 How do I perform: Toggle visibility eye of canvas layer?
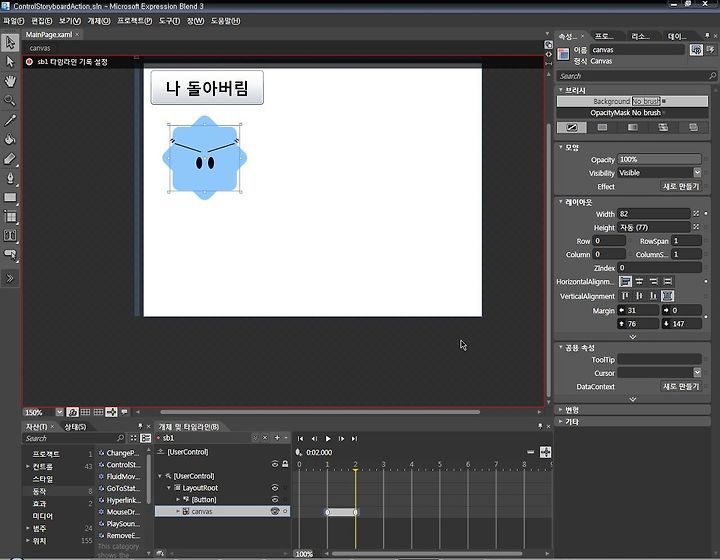click(275, 511)
